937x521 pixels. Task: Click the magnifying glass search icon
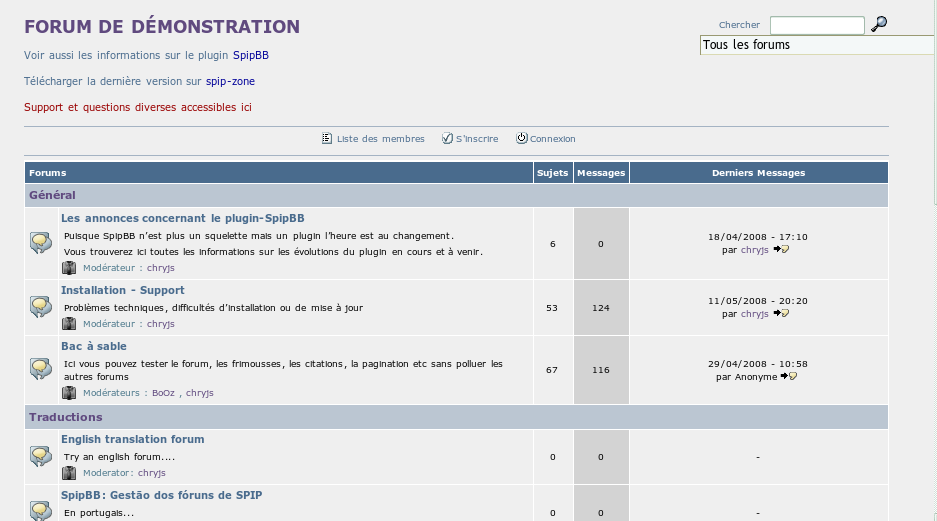879,24
